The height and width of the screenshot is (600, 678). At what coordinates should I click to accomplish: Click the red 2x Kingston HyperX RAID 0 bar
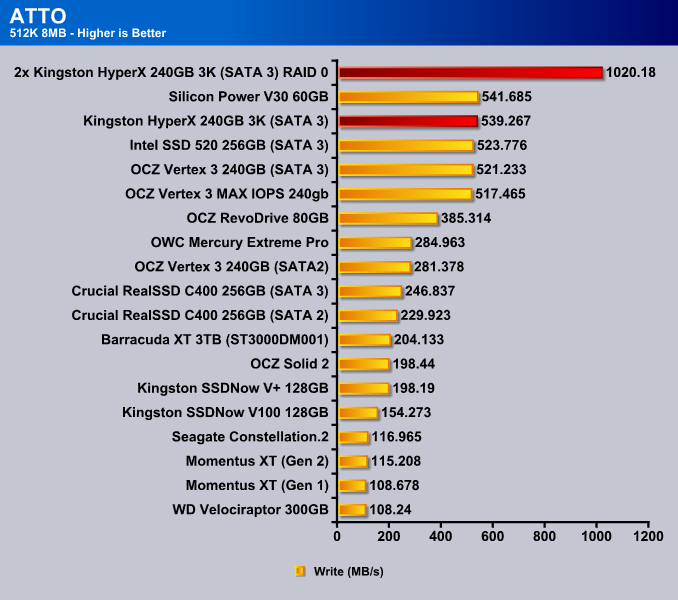(x=470, y=73)
